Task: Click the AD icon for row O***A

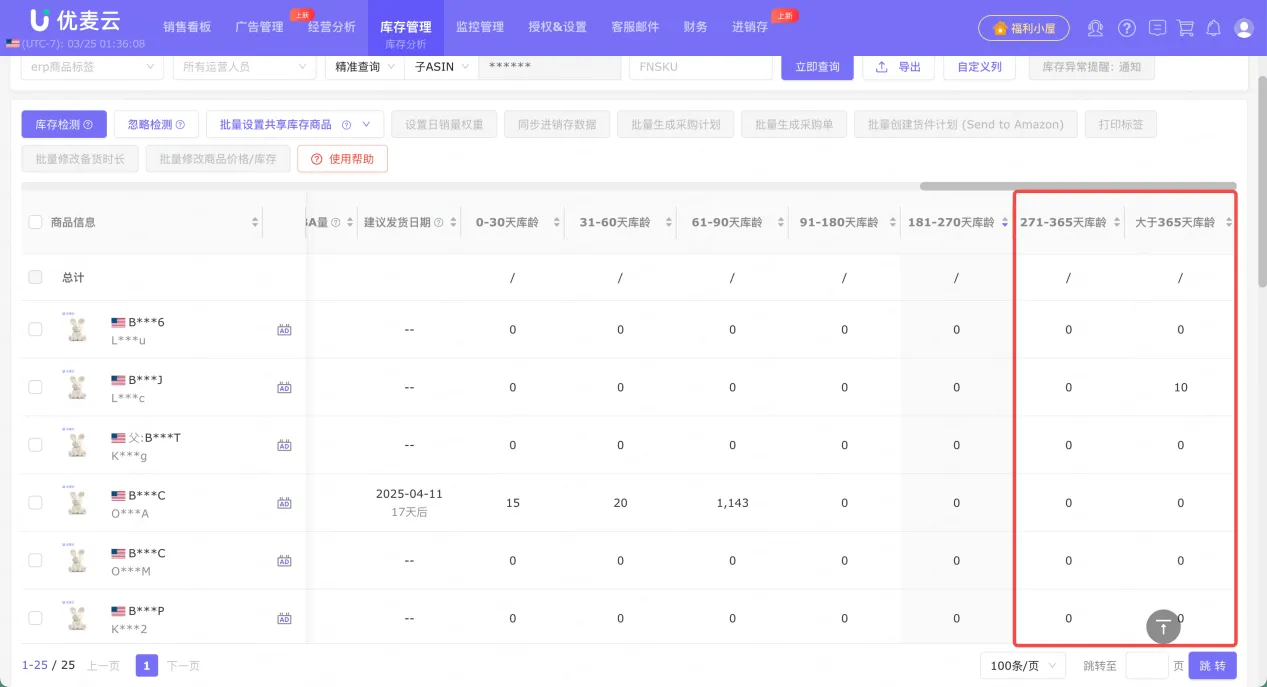Action: [x=284, y=503]
